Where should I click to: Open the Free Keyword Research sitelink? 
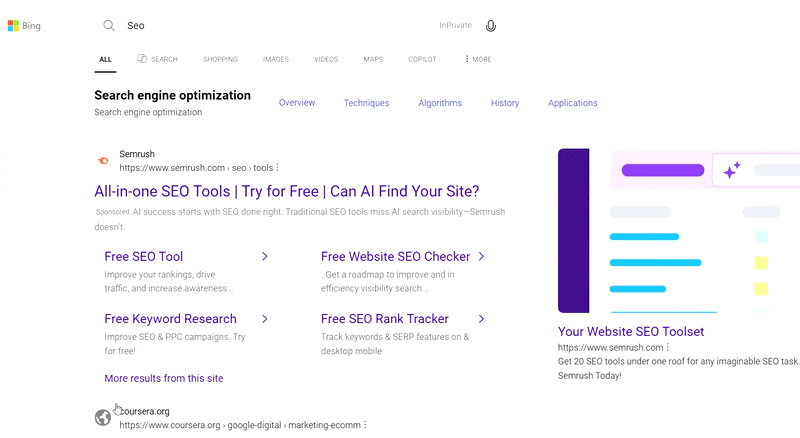[x=170, y=319]
